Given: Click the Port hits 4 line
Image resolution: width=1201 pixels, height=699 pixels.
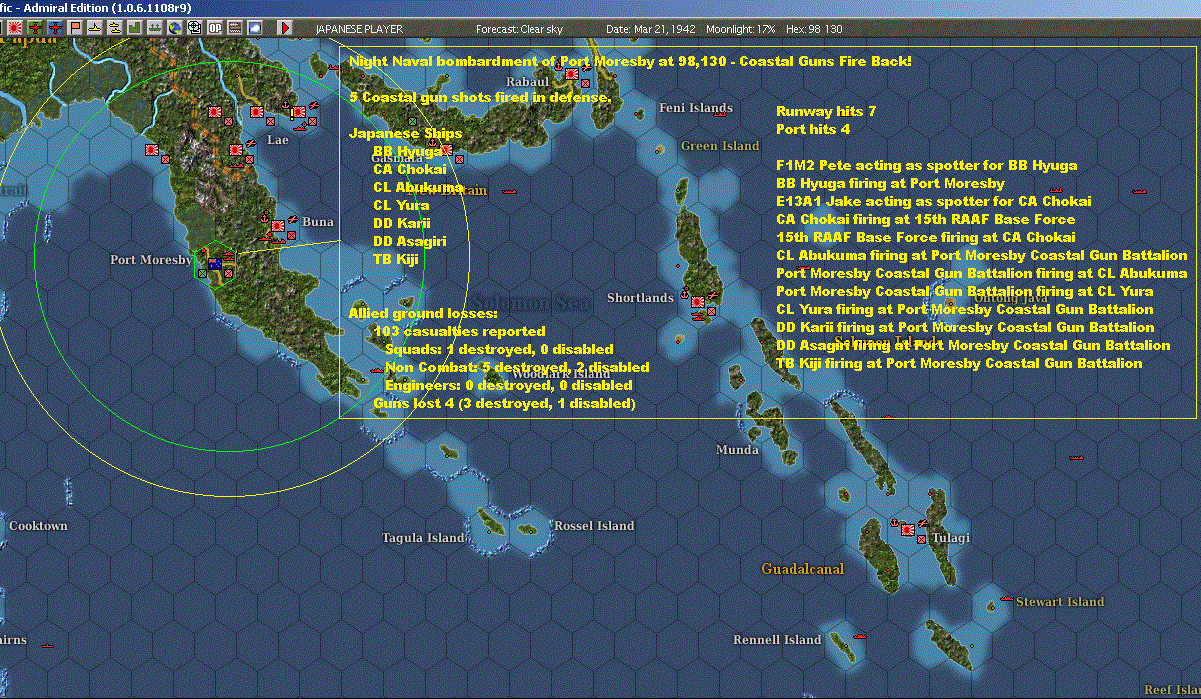Looking at the screenshot, I should pos(813,130).
